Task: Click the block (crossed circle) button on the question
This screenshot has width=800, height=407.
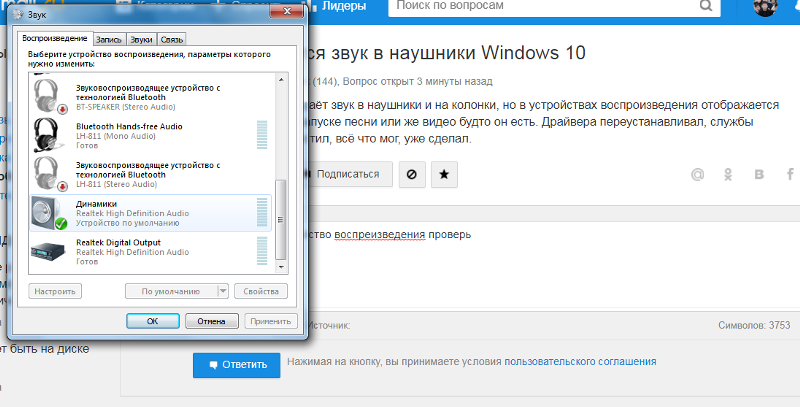Action: (x=412, y=174)
